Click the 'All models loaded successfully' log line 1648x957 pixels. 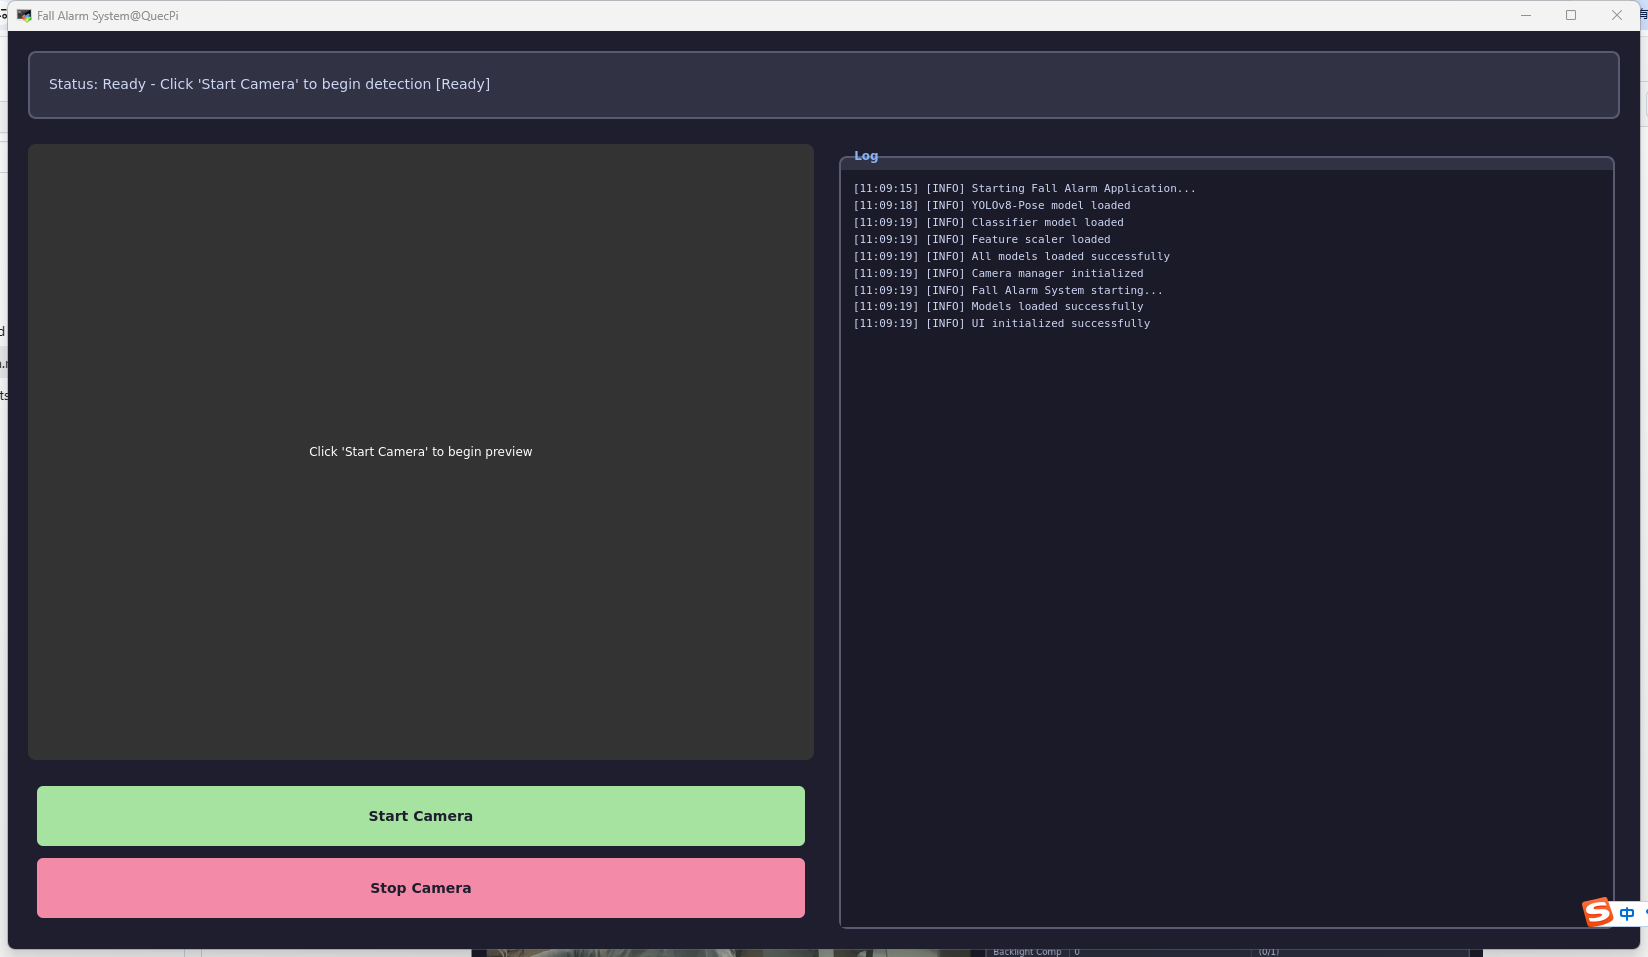[1011, 257]
